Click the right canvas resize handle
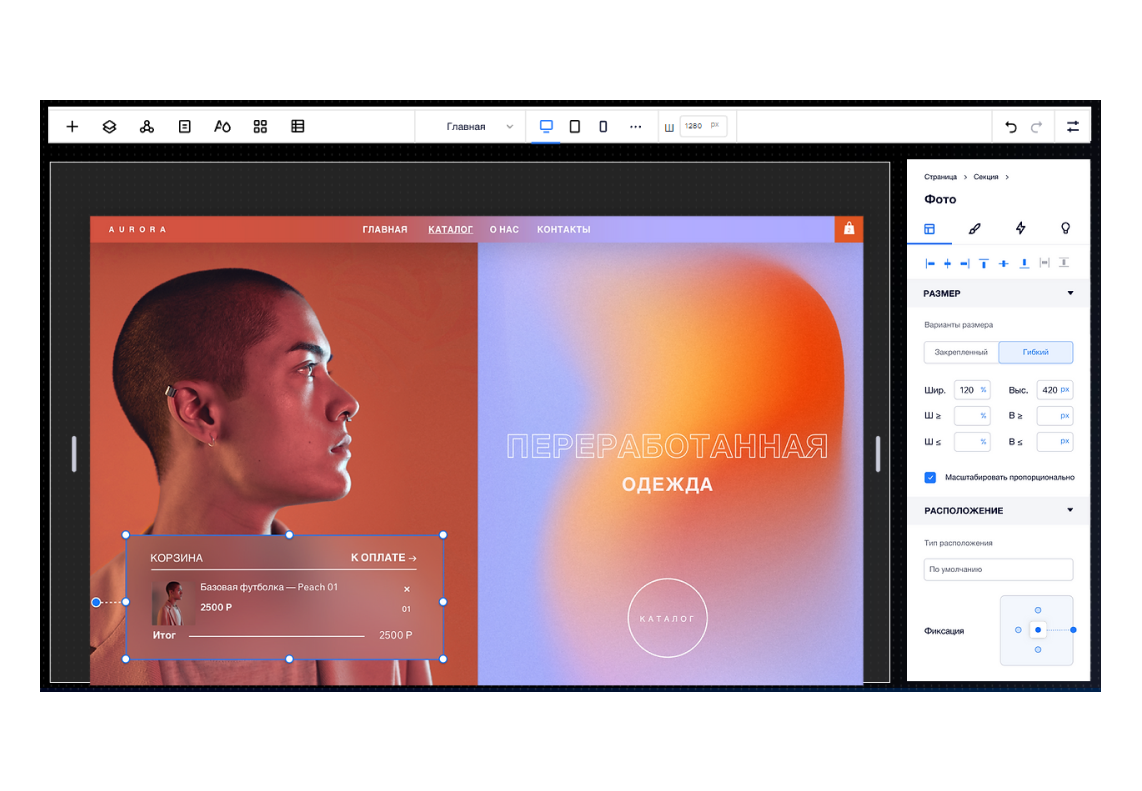Screen dimensions: 1142x791 pyautogui.click(x=878, y=454)
